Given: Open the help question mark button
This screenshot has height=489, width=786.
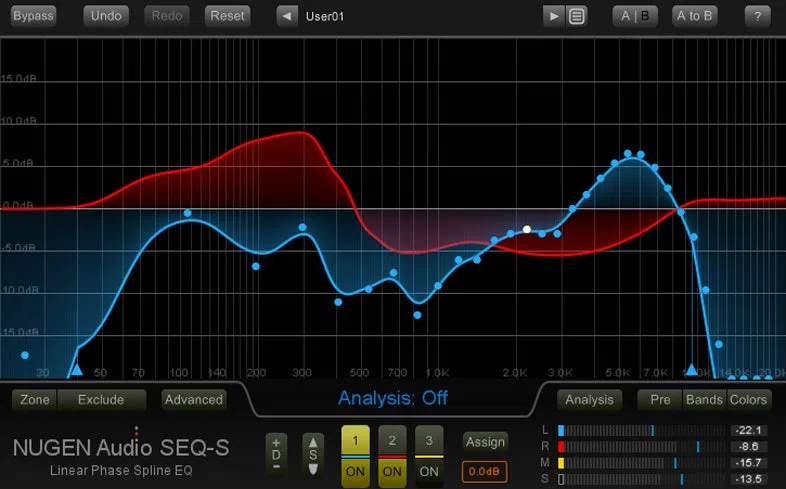Looking at the screenshot, I should [757, 16].
